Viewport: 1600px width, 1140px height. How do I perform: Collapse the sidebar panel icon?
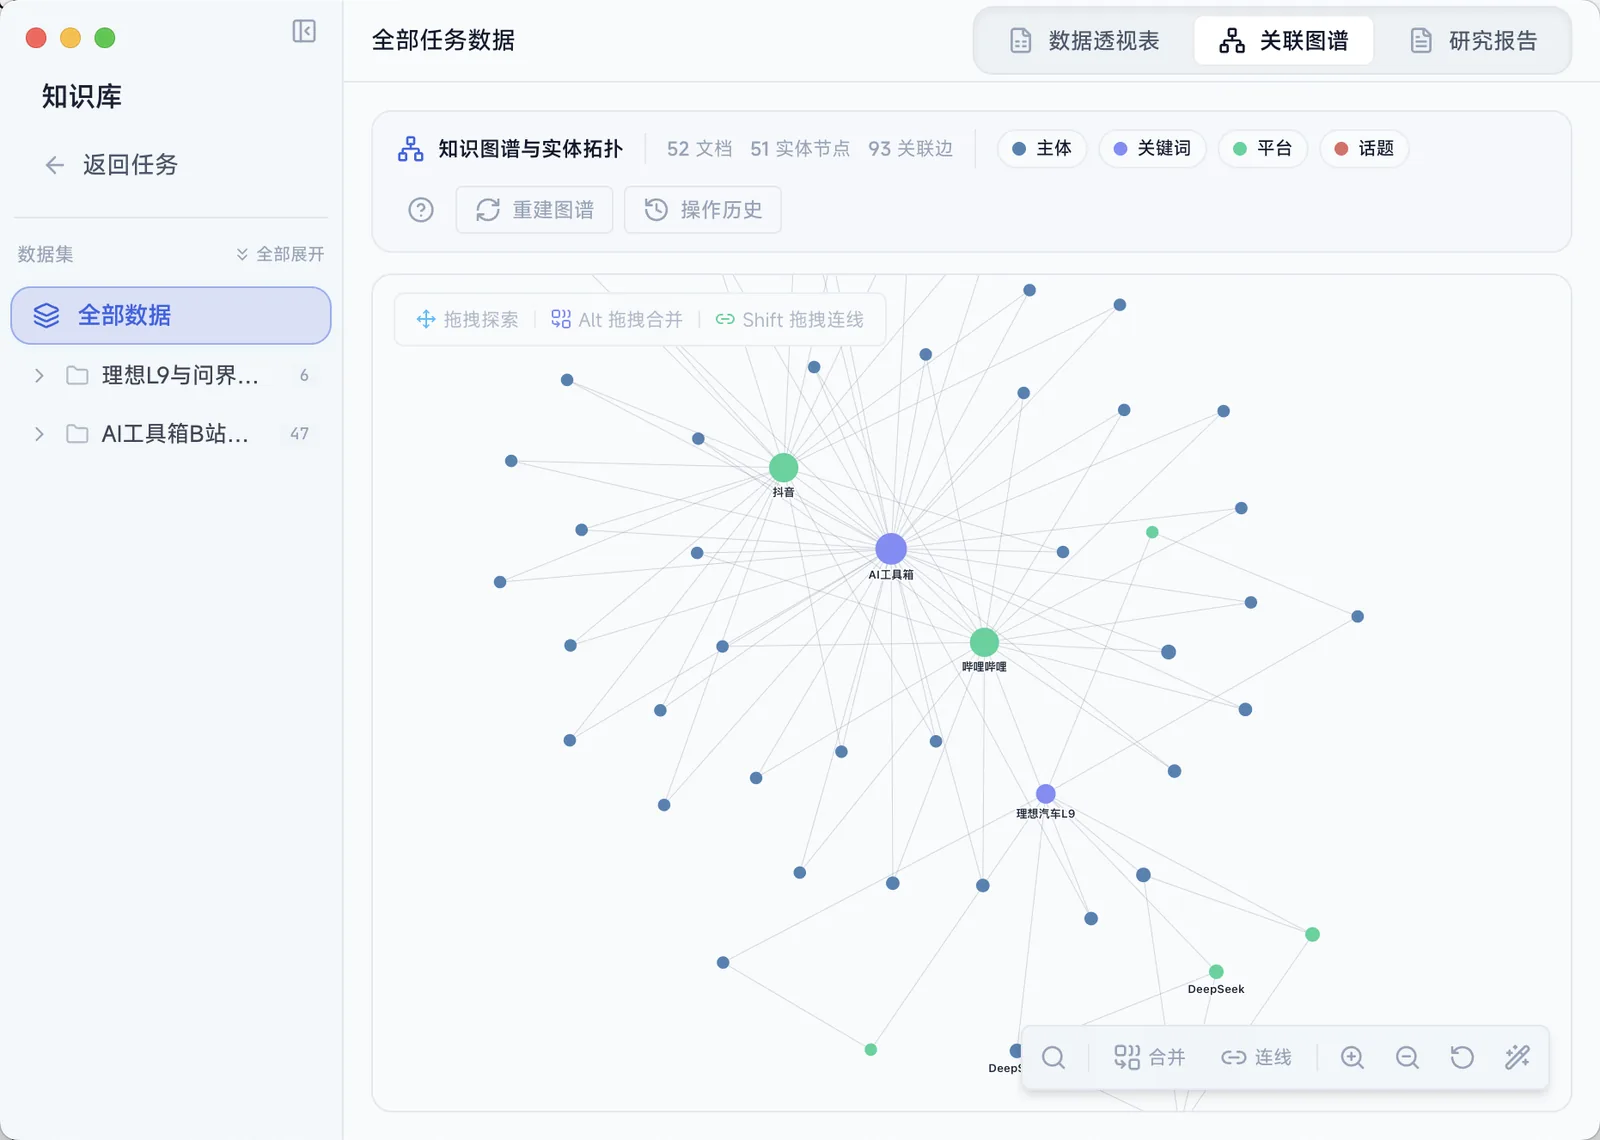[x=304, y=31]
